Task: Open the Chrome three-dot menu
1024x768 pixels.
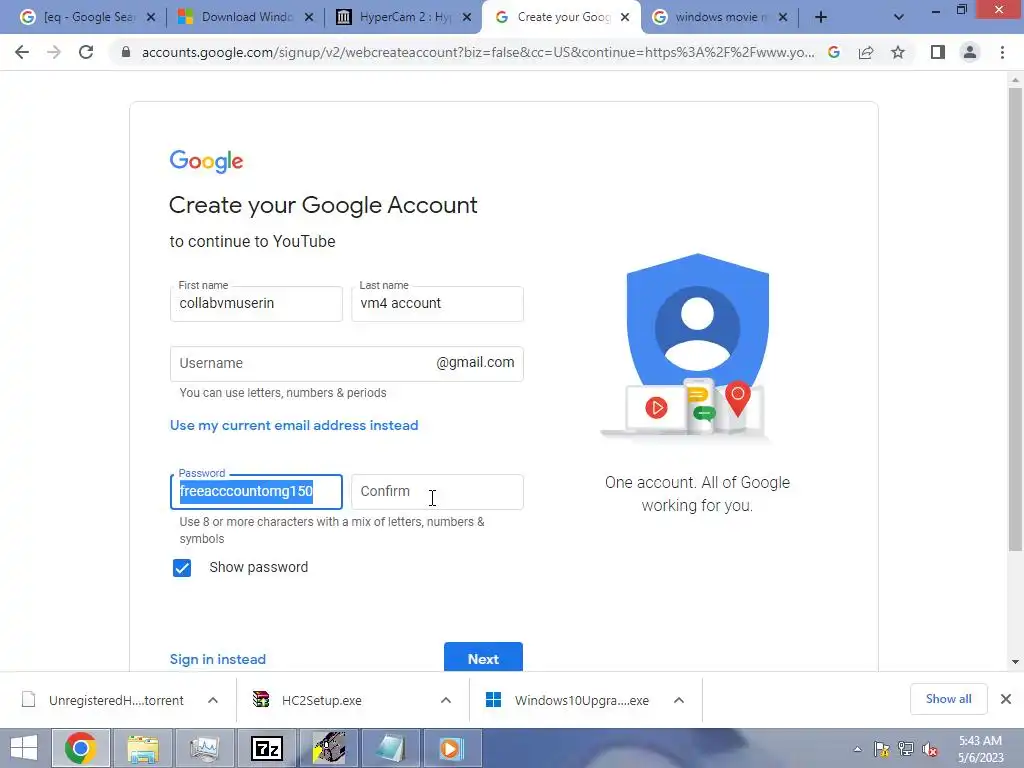Action: tap(1002, 52)
